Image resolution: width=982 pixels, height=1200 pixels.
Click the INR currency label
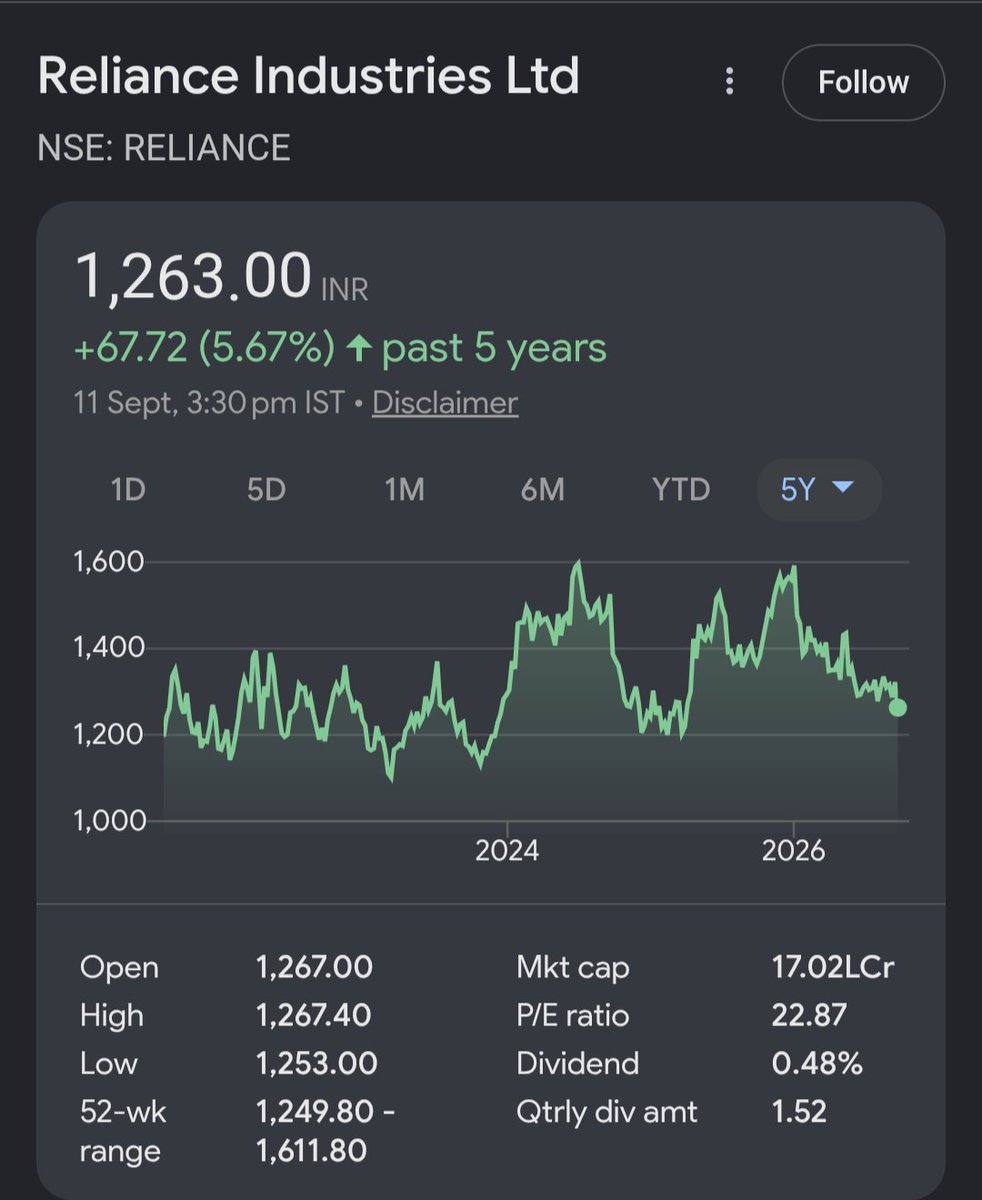click(x=345, y=290)
